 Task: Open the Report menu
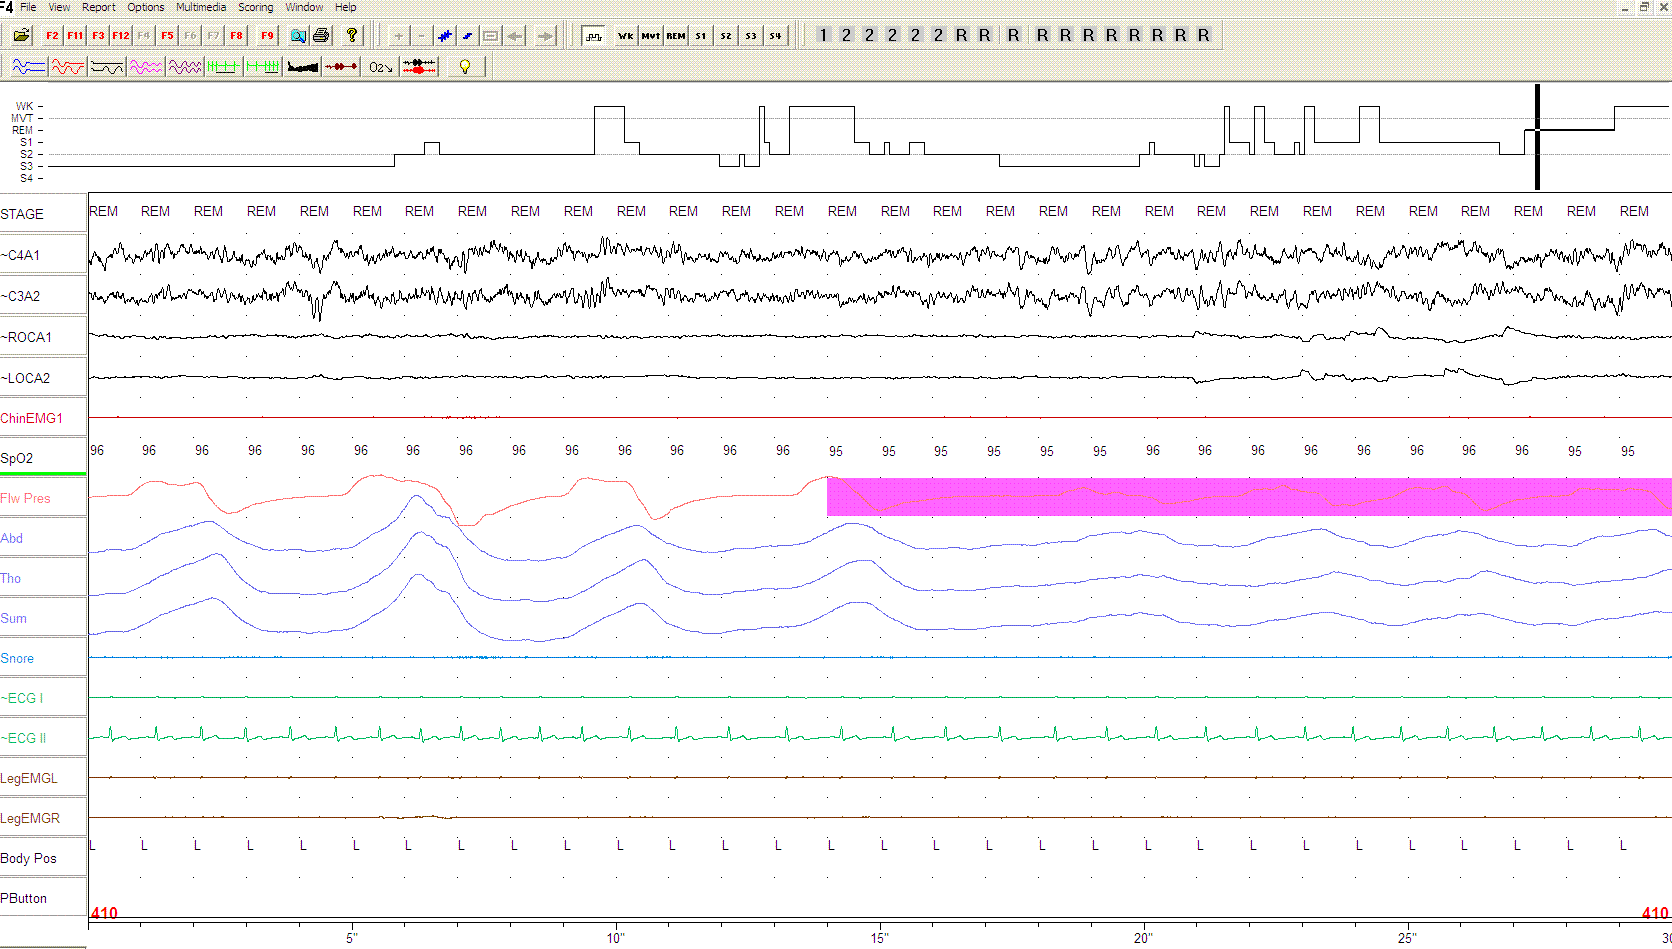99,7
